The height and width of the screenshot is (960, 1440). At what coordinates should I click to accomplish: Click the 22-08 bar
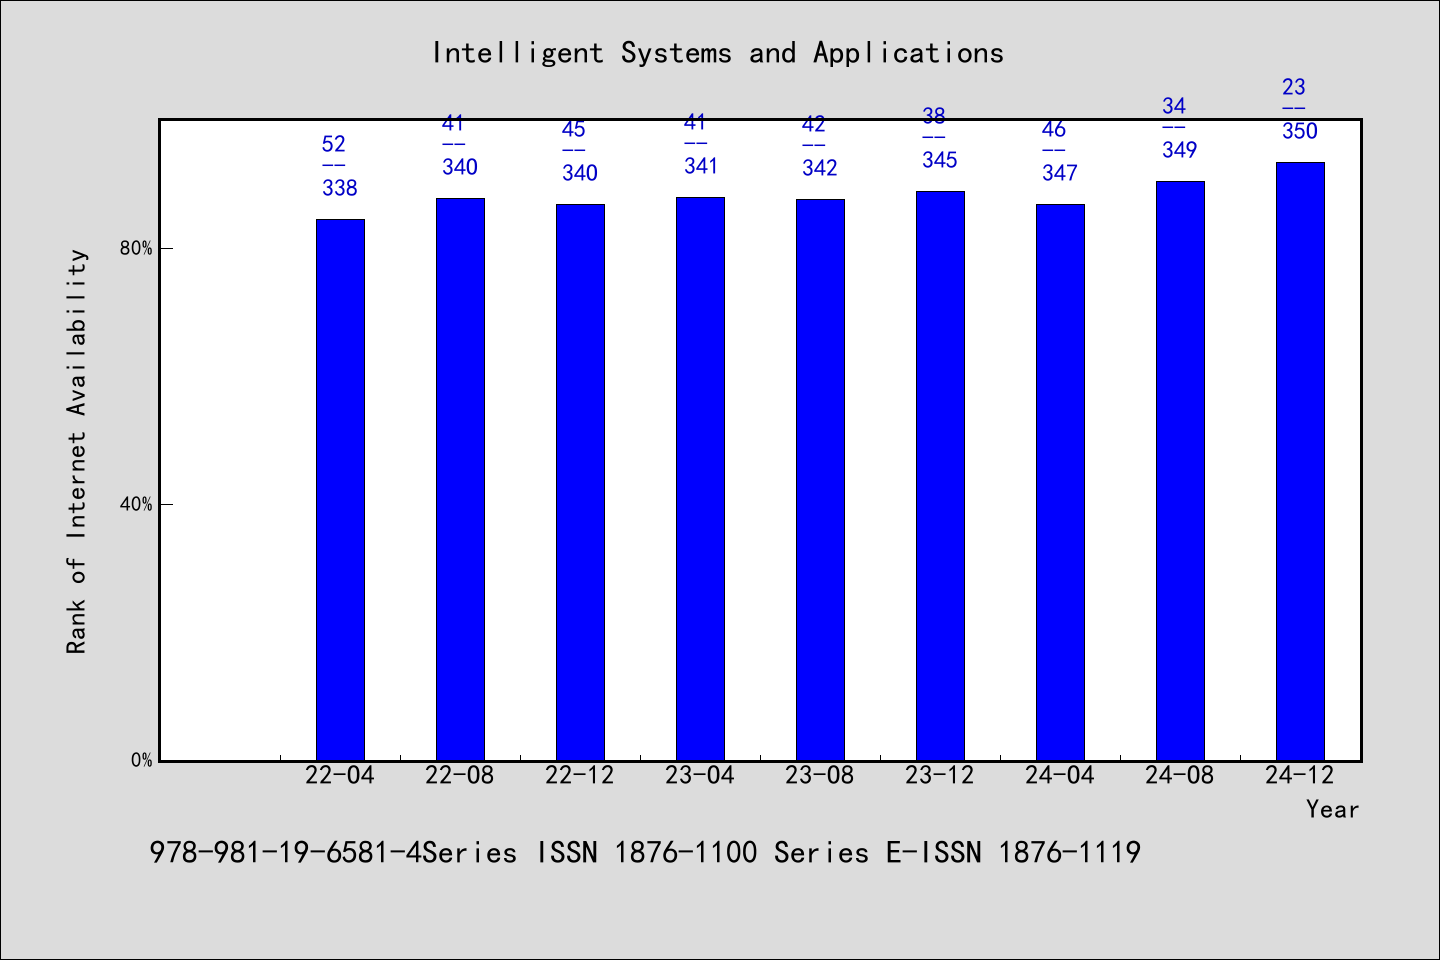pyautogui.click(x=460, y=479)
